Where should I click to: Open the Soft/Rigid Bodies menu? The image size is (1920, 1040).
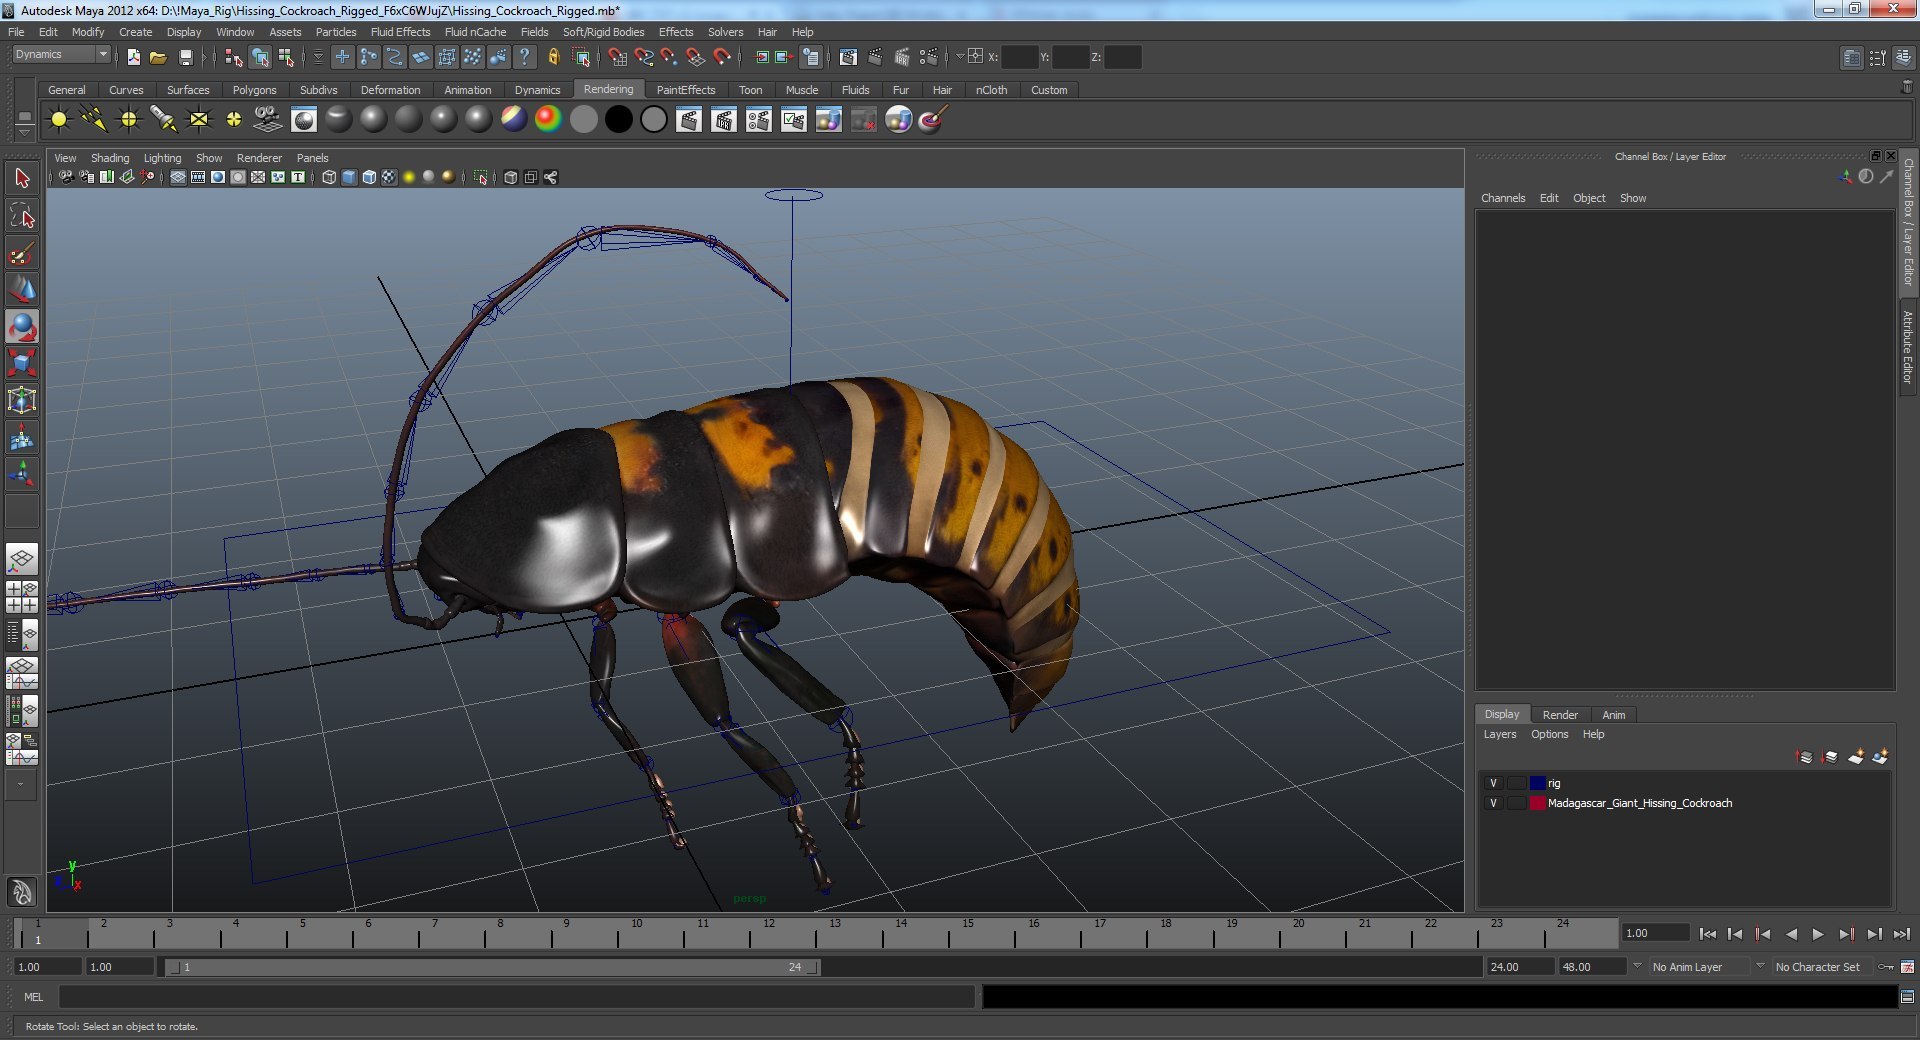pos(603,32)
